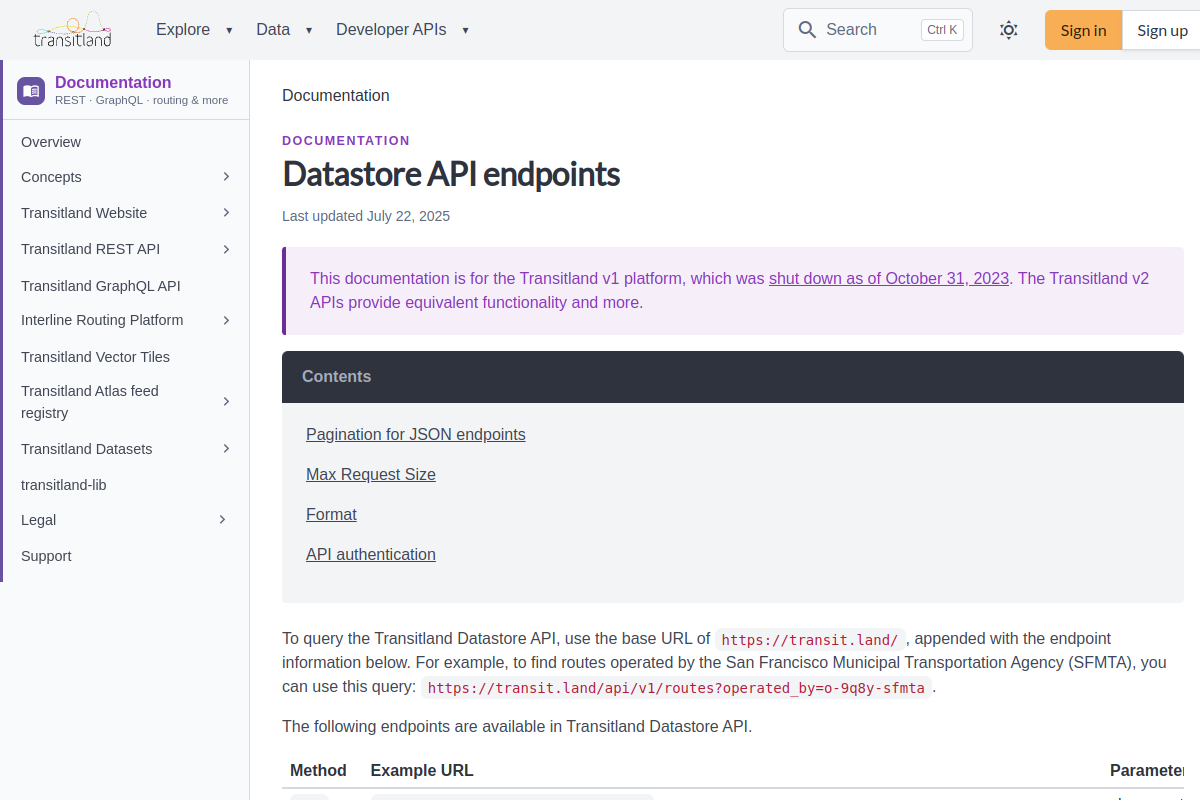This screenshot has width=1200, height=800.
Task: Expand the Transitland Datasets chevron
Action: 226,449
